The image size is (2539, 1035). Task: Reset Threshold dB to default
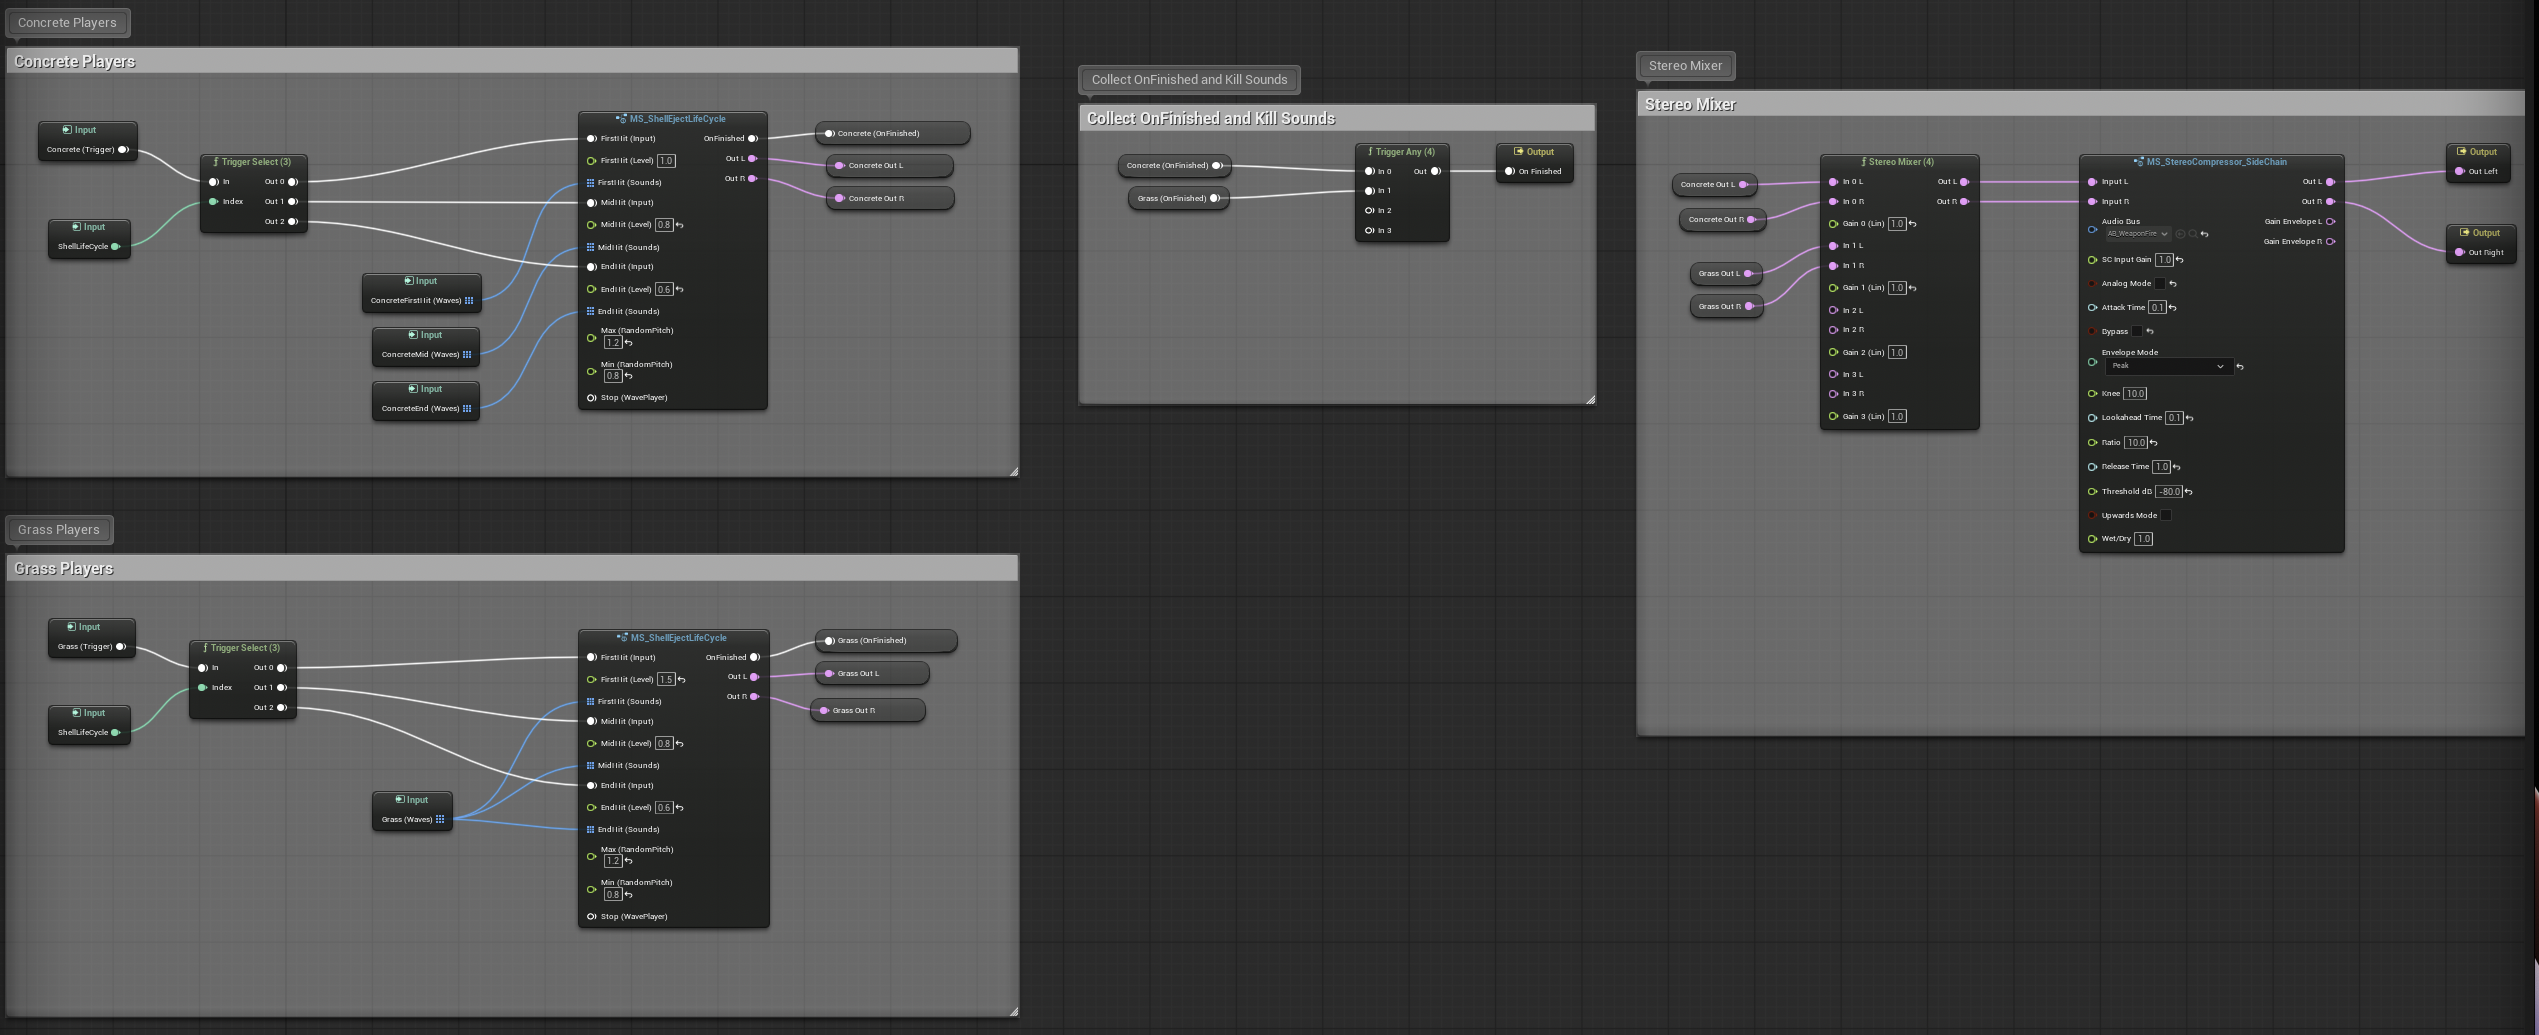click(x=2188, y=492)
